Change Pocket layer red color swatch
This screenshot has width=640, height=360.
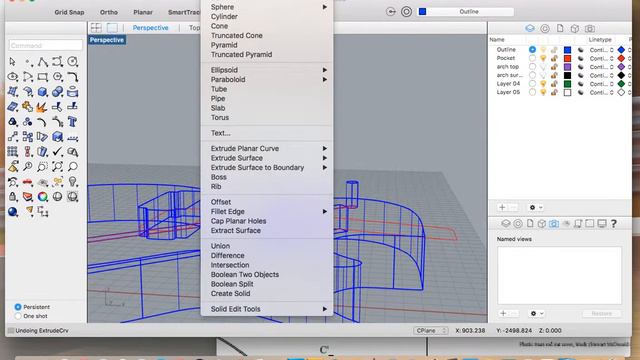567,58
